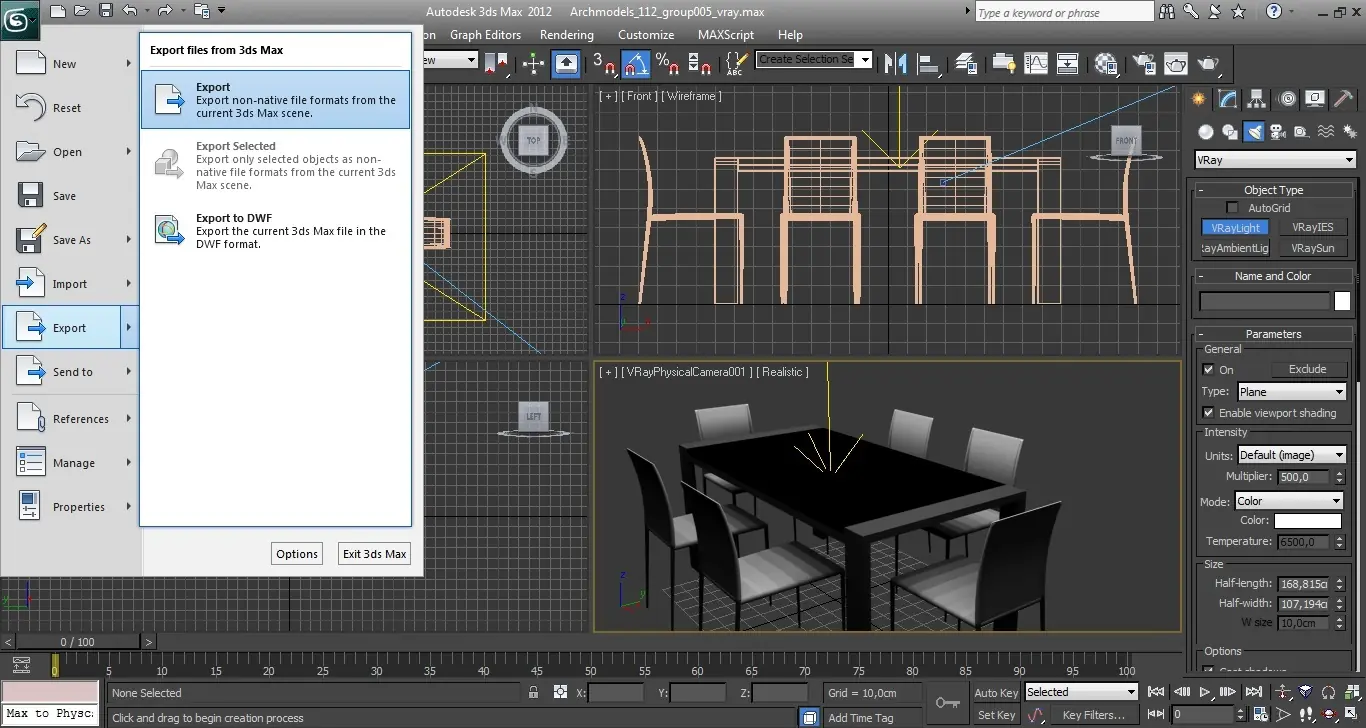Open the 3ds Max application button
The image size is (1366, 728).
coord(20,18)
